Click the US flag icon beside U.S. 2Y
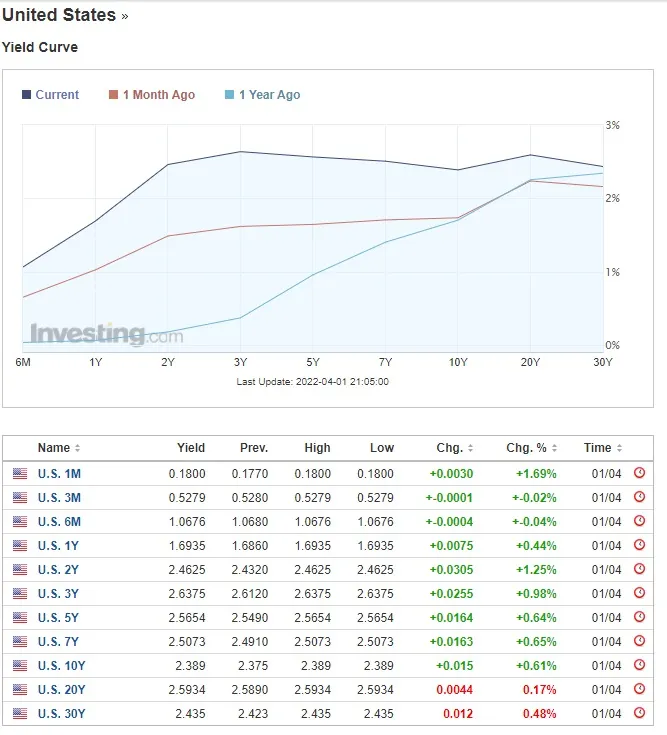Image resolution: width=667 pixels, height=735 pixels. 20,569
